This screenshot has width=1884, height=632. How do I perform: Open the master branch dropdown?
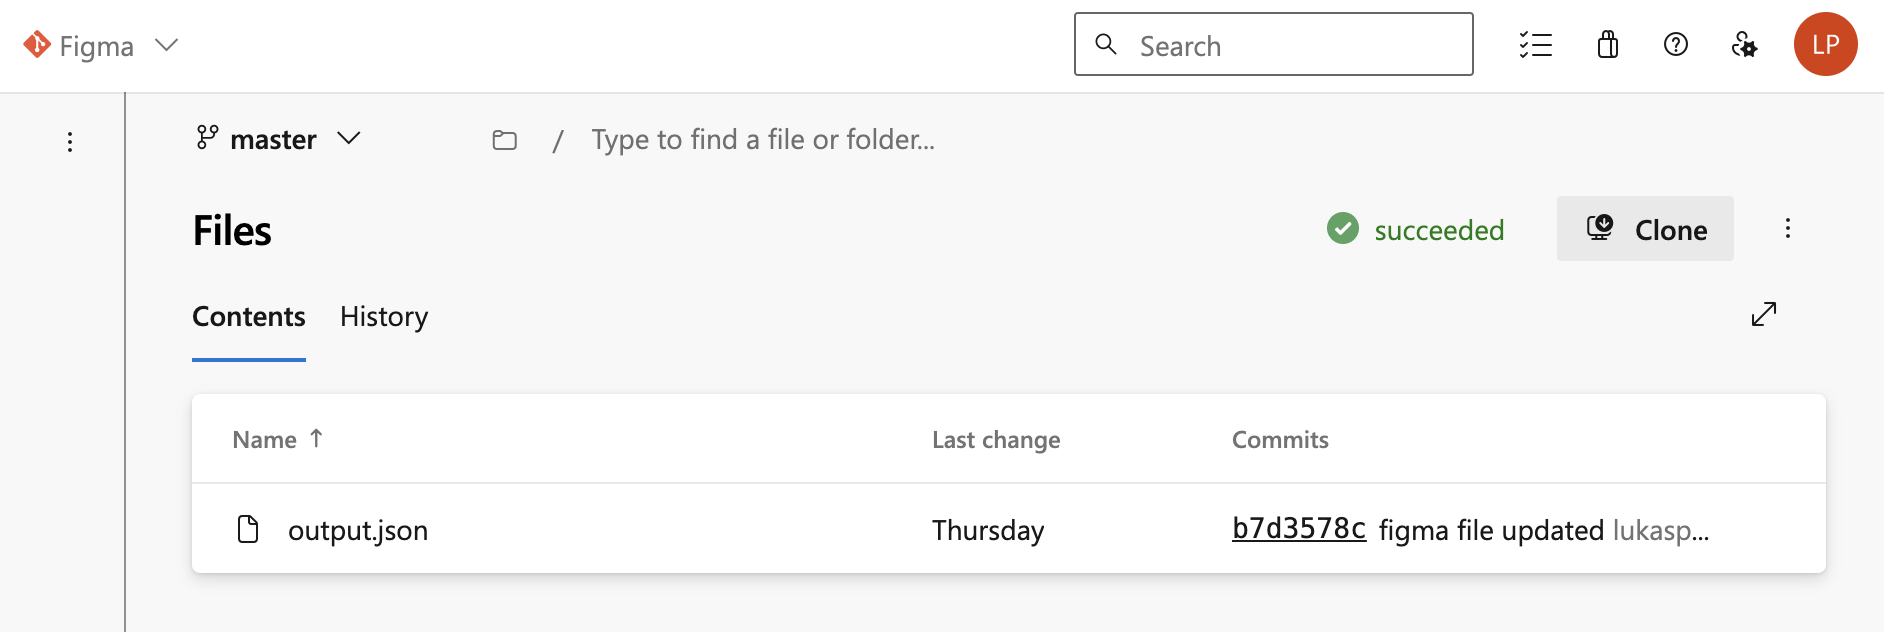click(x=349, y=140)
